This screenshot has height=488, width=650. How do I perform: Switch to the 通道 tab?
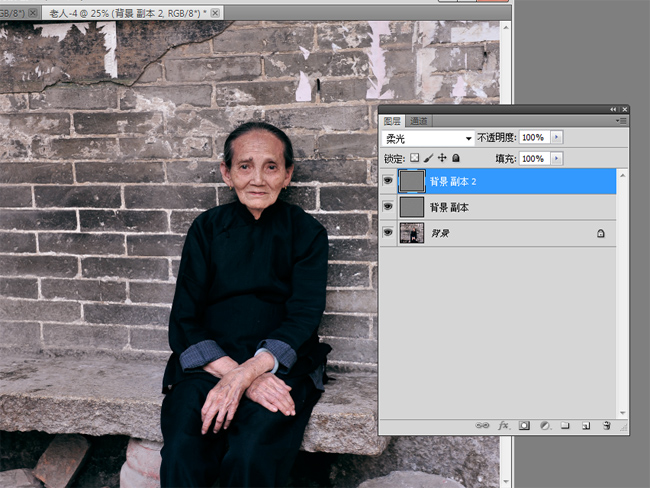tap(419, 120)
